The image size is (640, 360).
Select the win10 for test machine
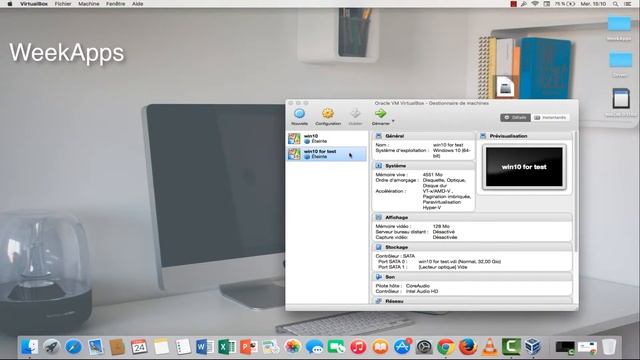coord(327,154)
